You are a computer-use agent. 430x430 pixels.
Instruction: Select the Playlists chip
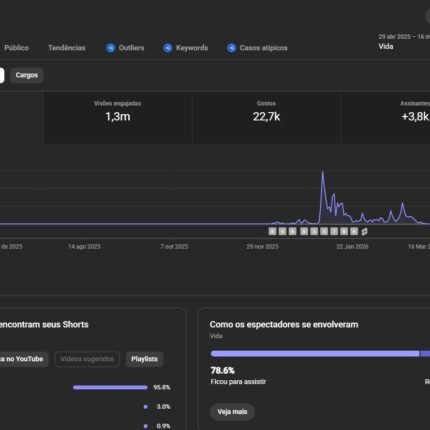[x=144, y=359]
